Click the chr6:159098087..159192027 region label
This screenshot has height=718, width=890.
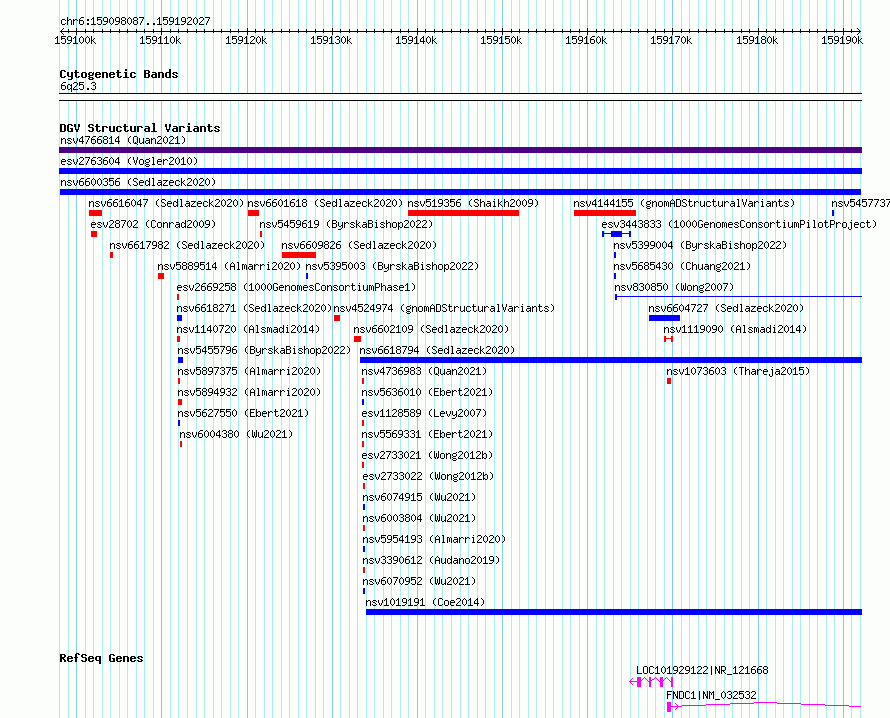(x=135, y=21)
